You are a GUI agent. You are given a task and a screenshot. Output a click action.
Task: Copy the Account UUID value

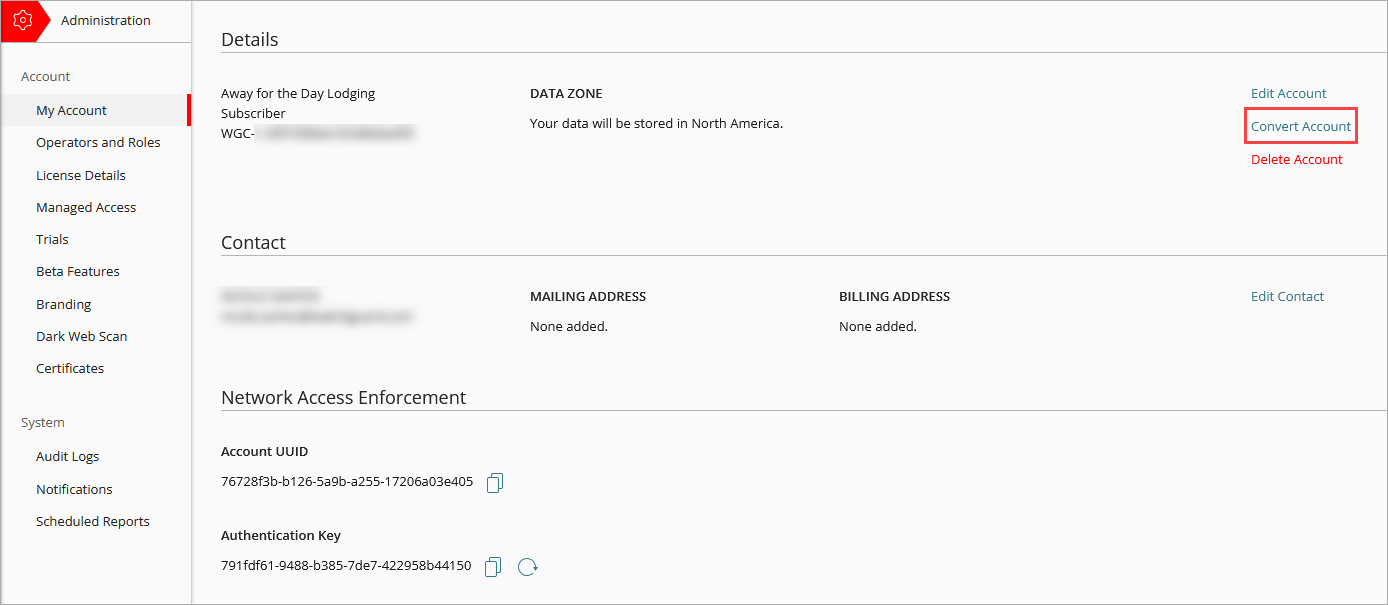coord(494,483)
